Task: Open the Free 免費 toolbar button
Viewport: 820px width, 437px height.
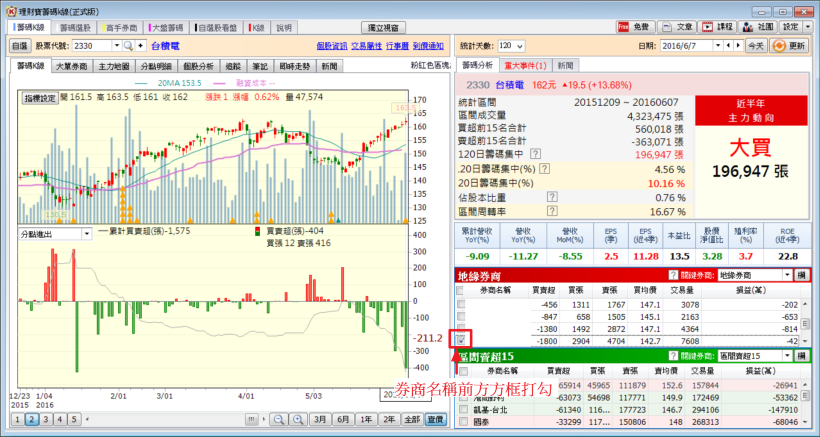Action: (635, 27)
